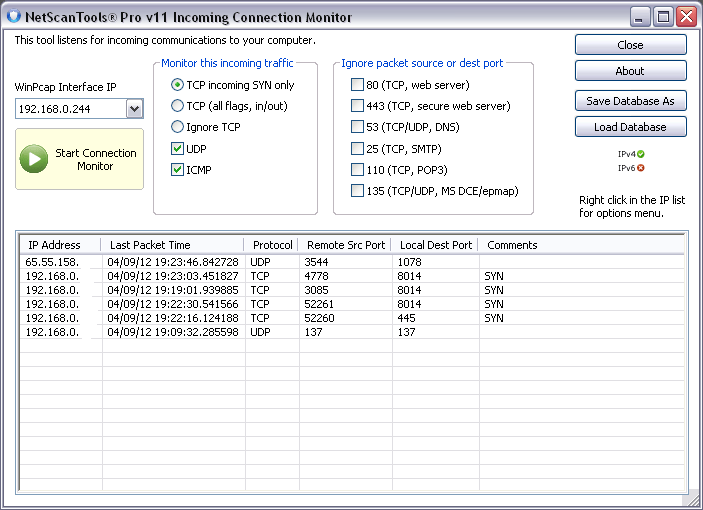Click the IPv4 green status icon

[x=641, y=154]
